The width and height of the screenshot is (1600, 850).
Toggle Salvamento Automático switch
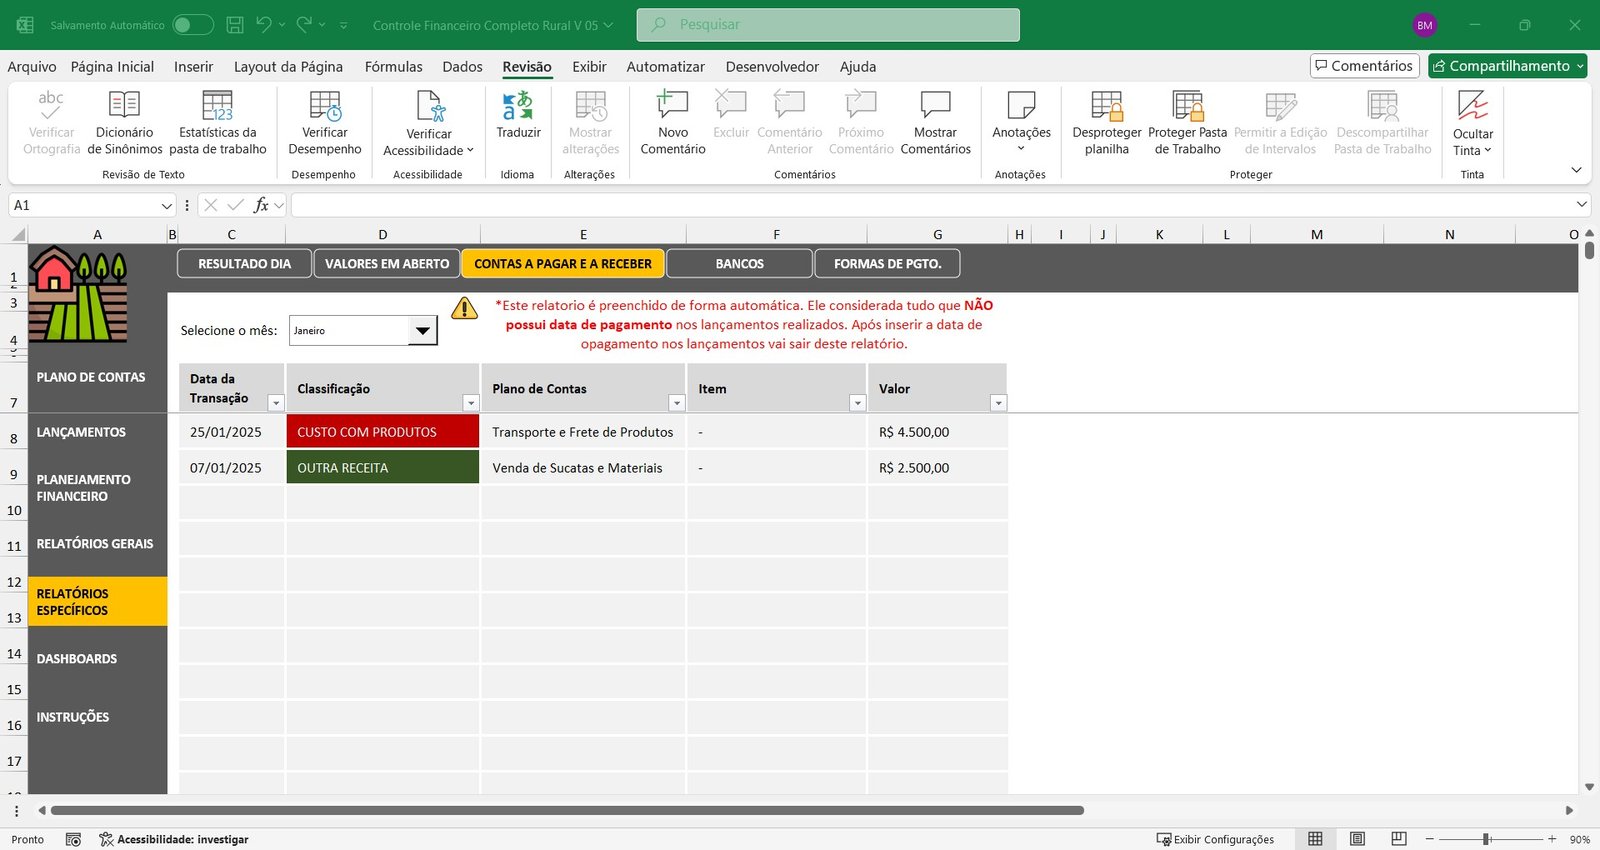(192, 25)
